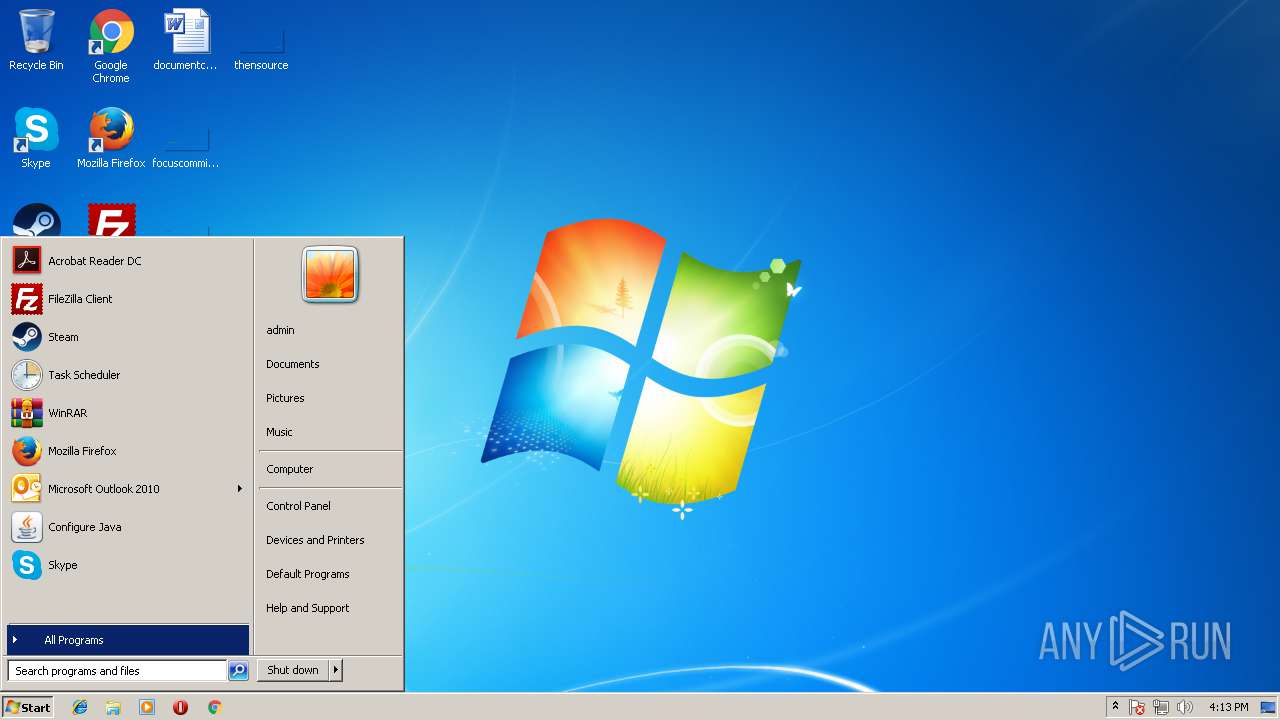Click the Shut down button
This screenshot has width=1280, height=720.
coord(293,670)
